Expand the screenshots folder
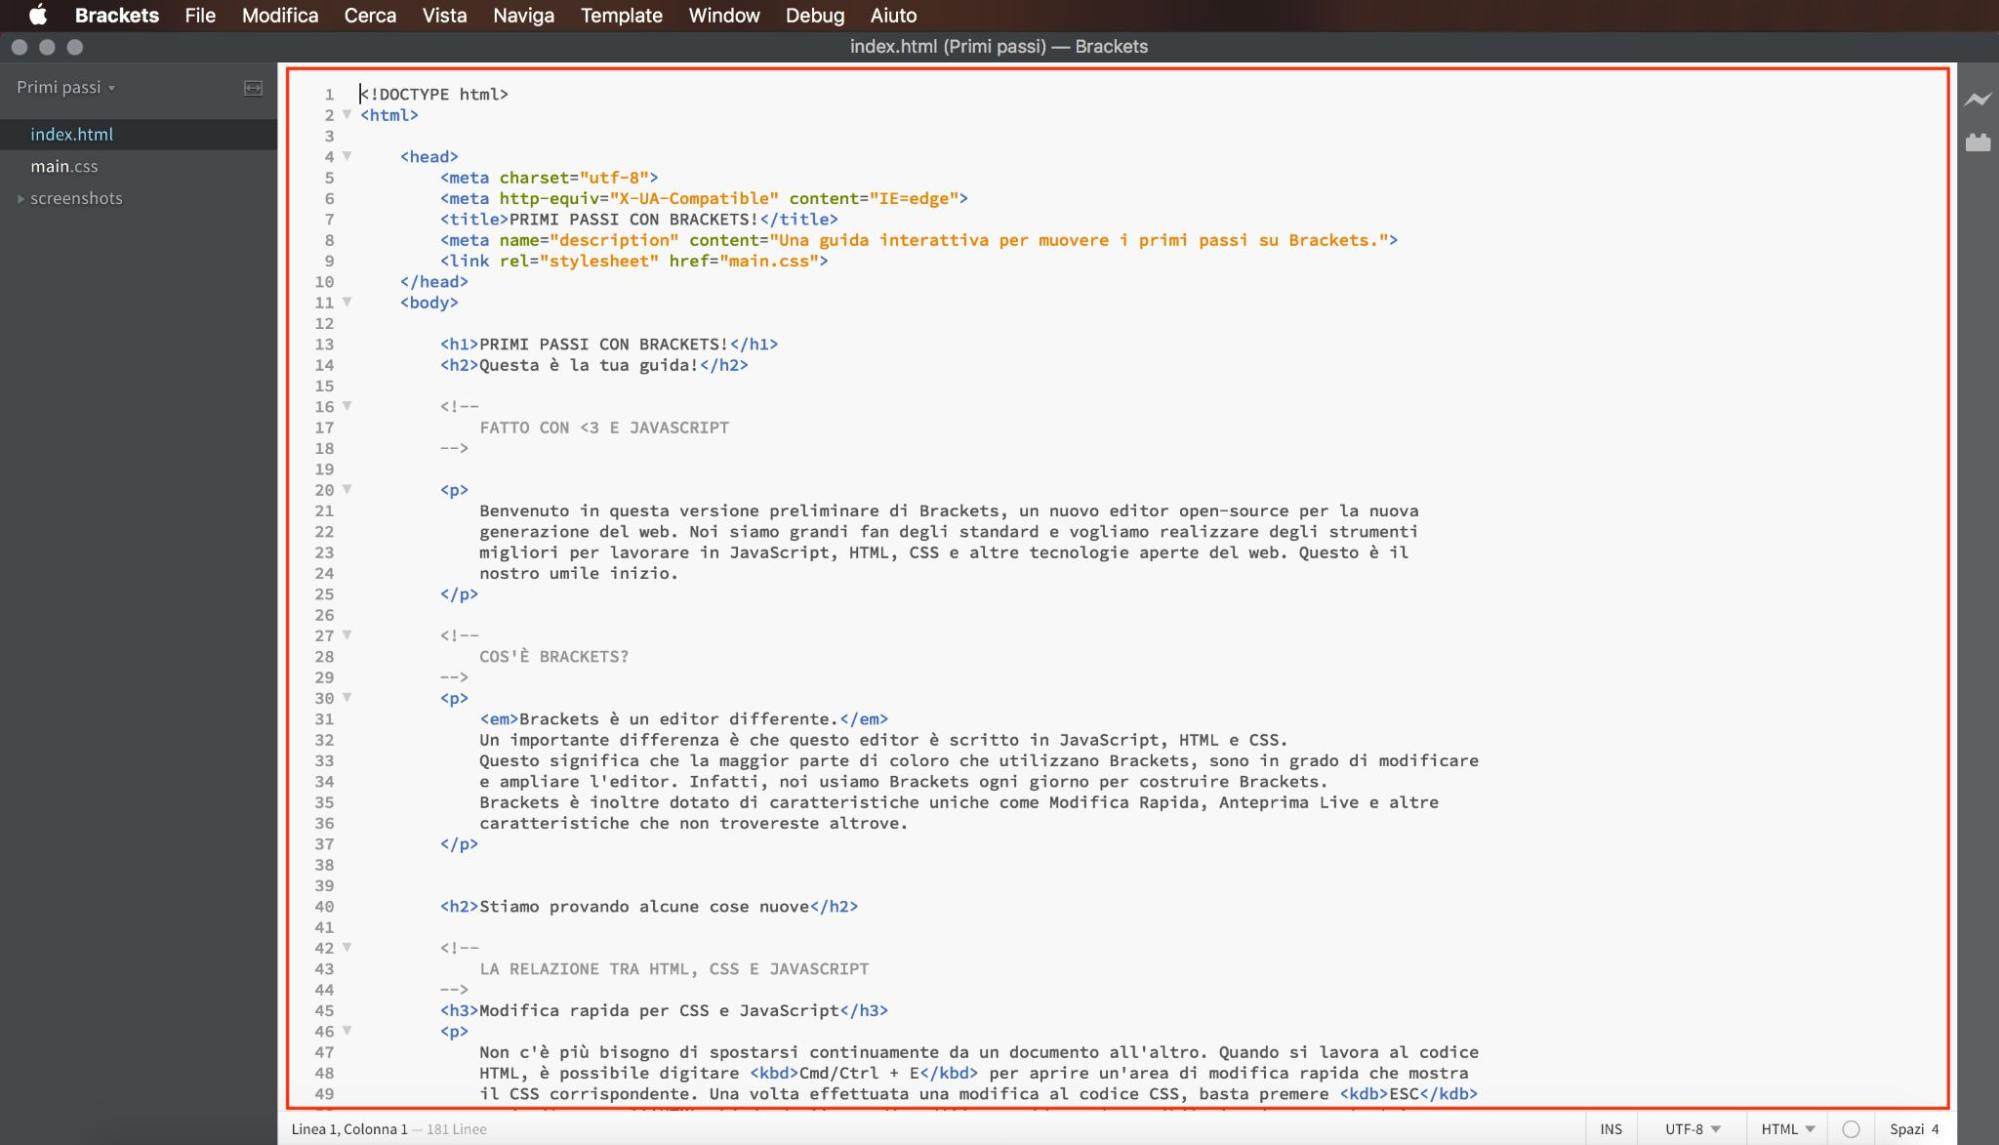The image size is (1999, 1145). click(76, 198)
